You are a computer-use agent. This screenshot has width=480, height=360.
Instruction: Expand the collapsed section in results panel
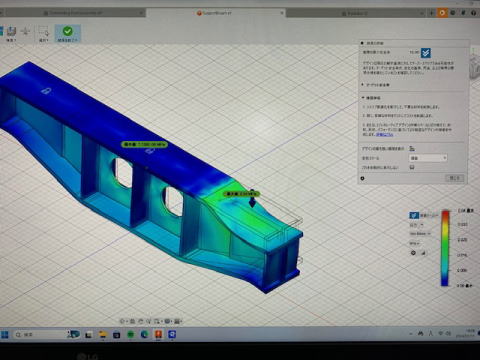click(x=376, y=85)
